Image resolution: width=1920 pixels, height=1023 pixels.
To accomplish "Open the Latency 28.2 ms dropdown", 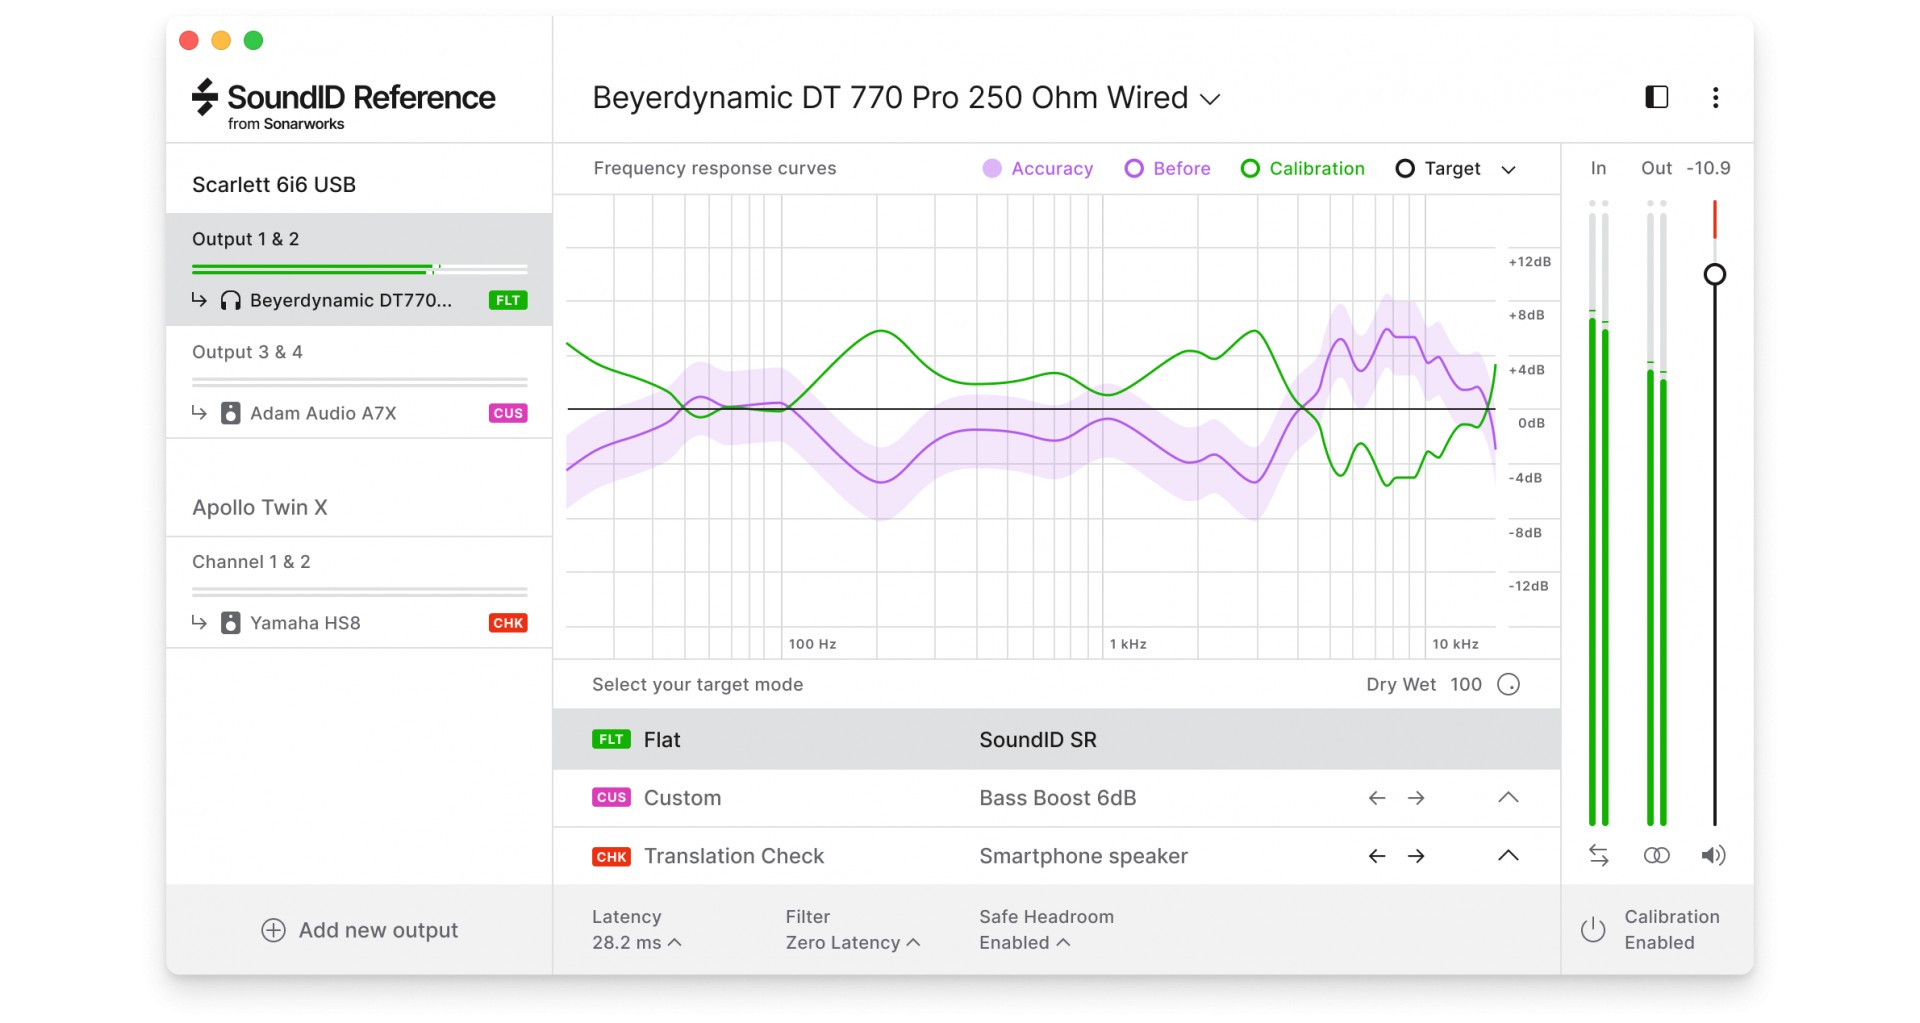I will pos(636,943).
